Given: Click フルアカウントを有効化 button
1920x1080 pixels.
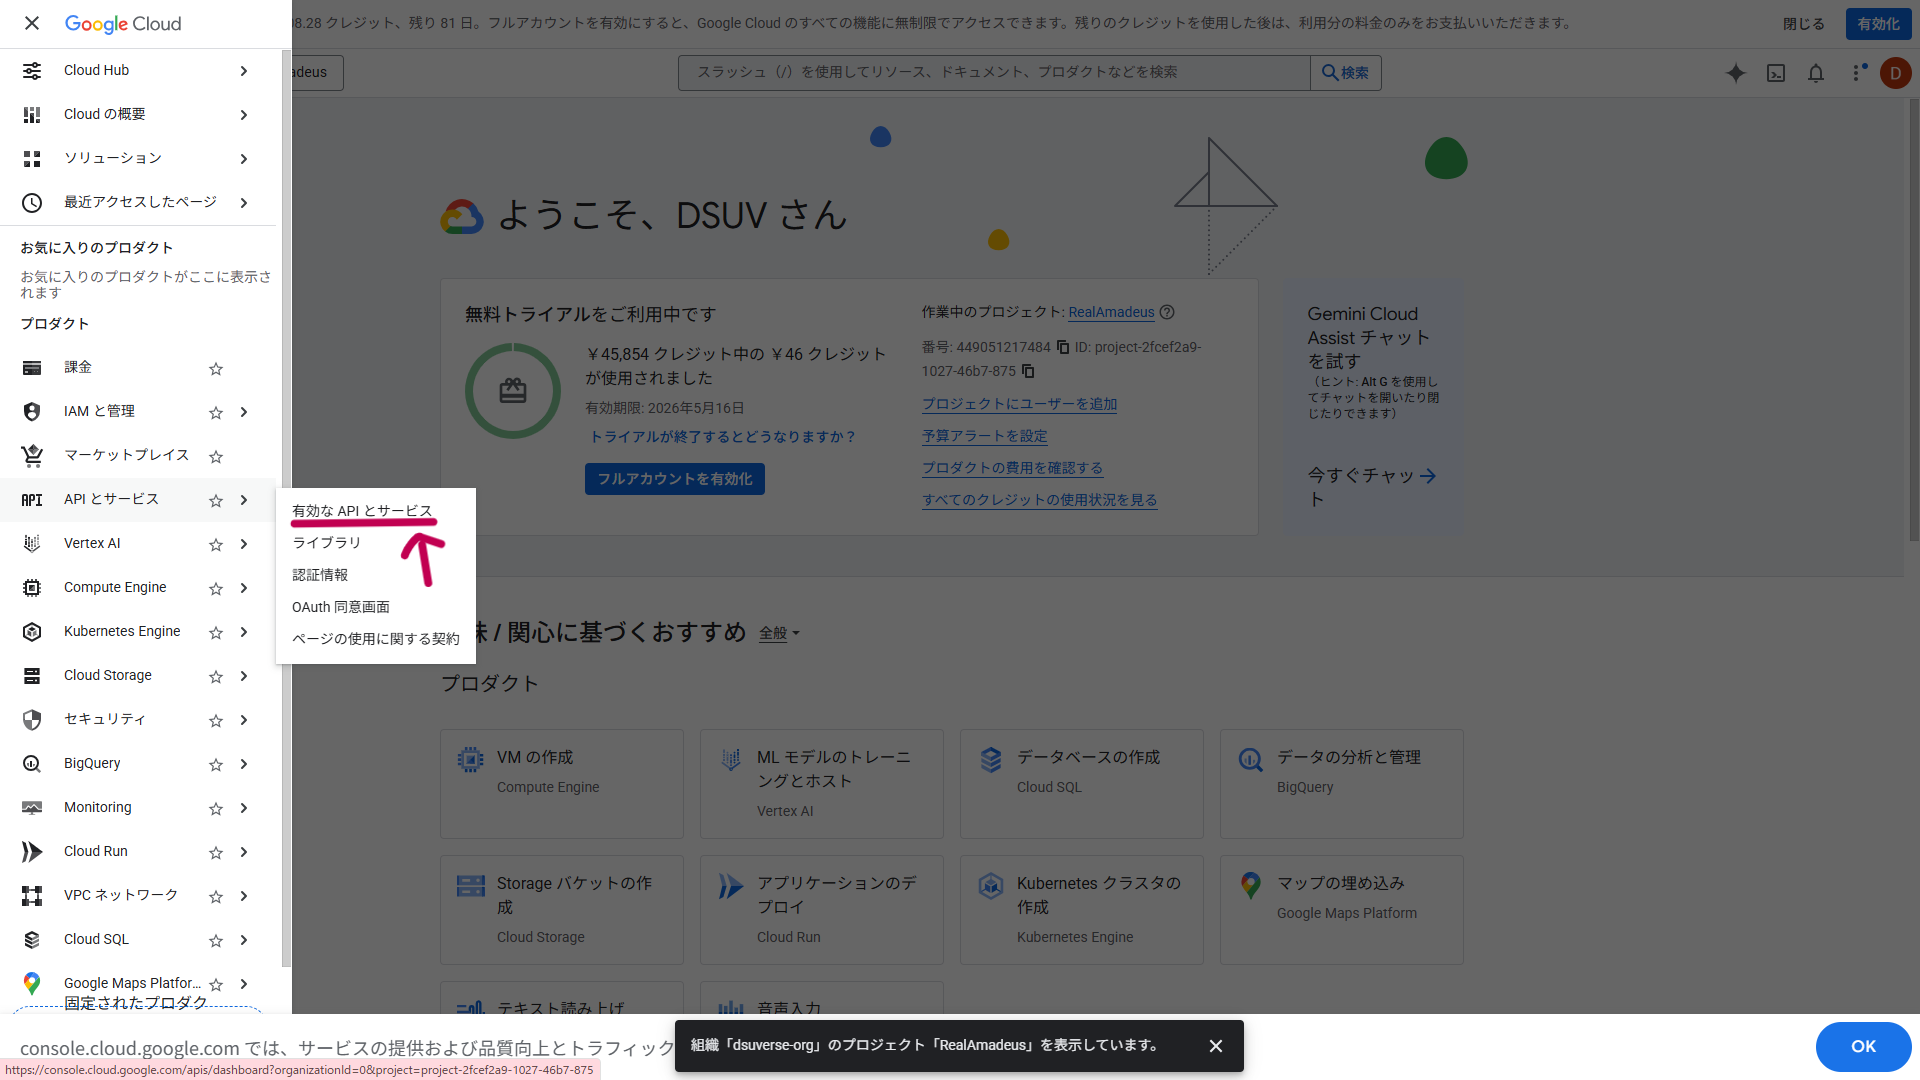Looking at the screenshot, I should pos(675,479).
